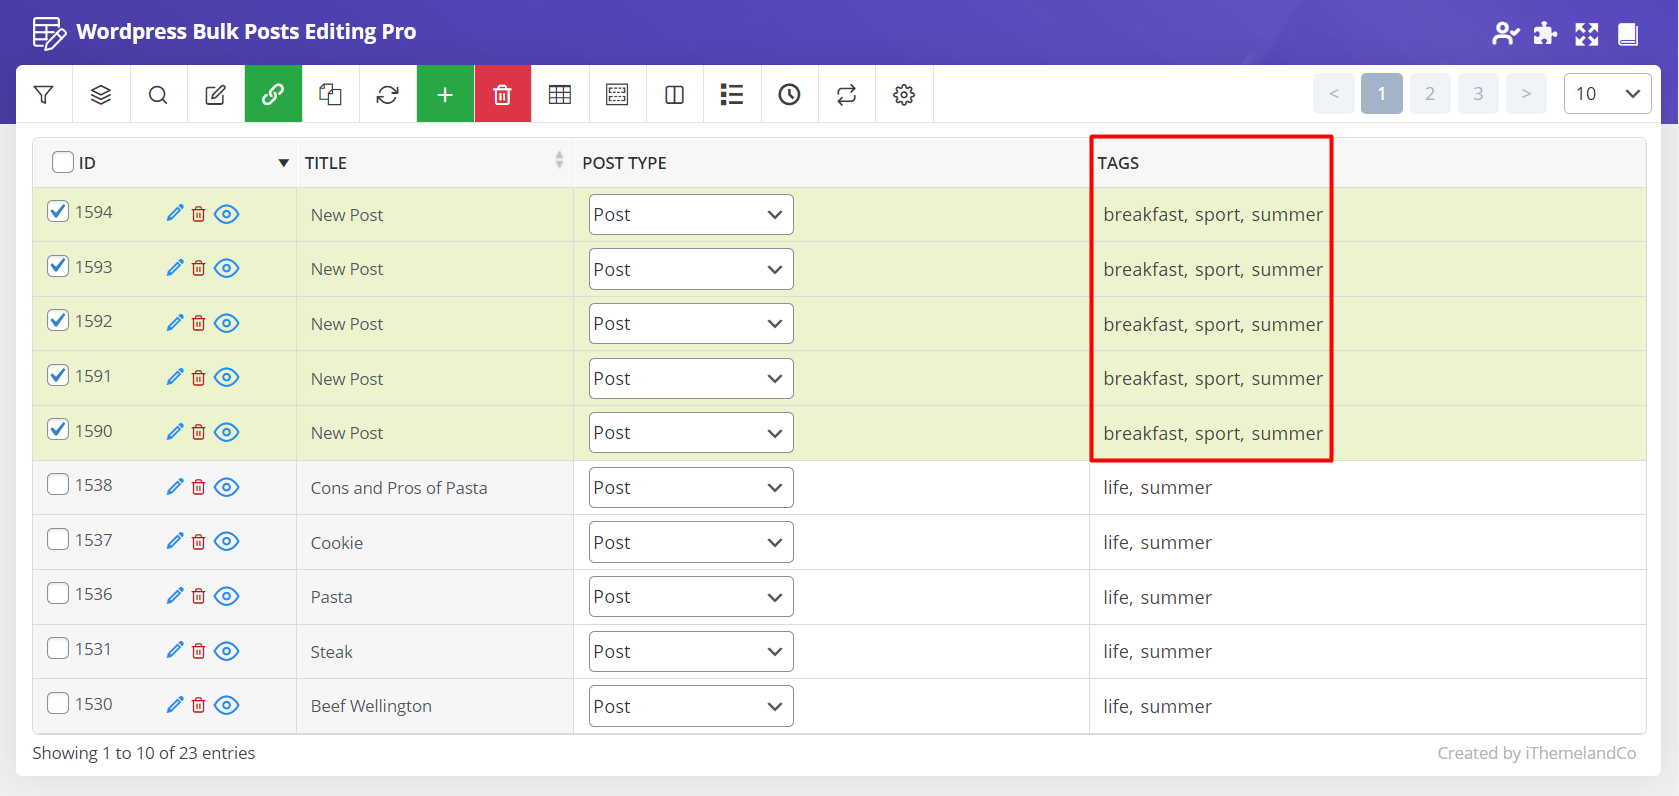Open the rows-per-page dropdown showing 10
This screenshot has width=1679, height=796.
[x=1607, y=94]
